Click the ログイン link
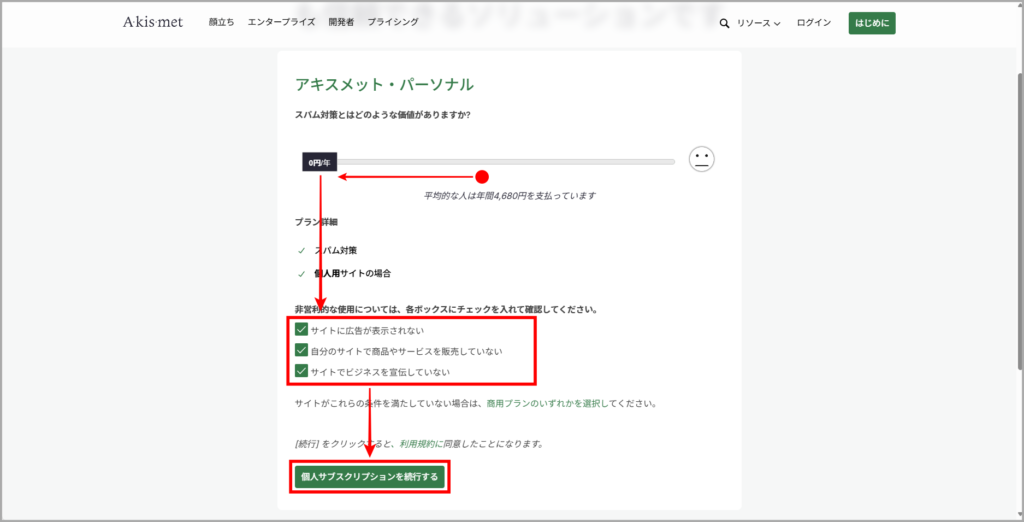Screen dimensions: 1024x522 pyautogui.click(x=813, y=23)
